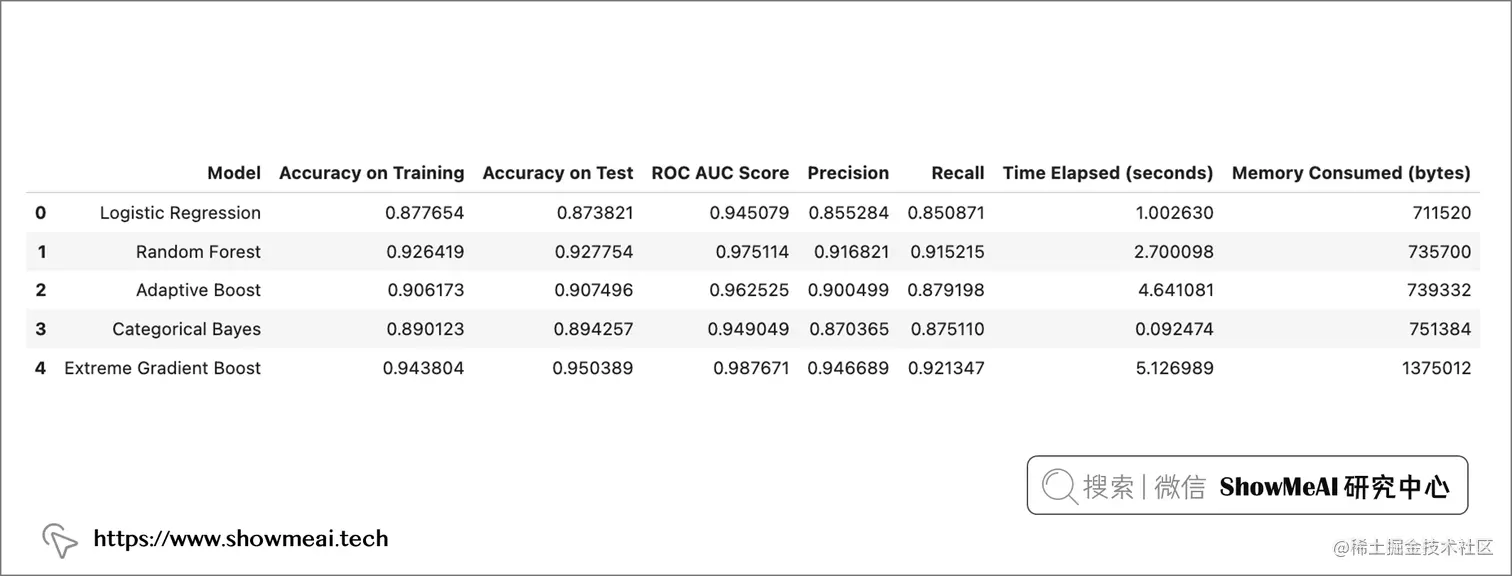Click recall value 0.875110
This screenshot has width=1512, height=576.
click(946, 329)
